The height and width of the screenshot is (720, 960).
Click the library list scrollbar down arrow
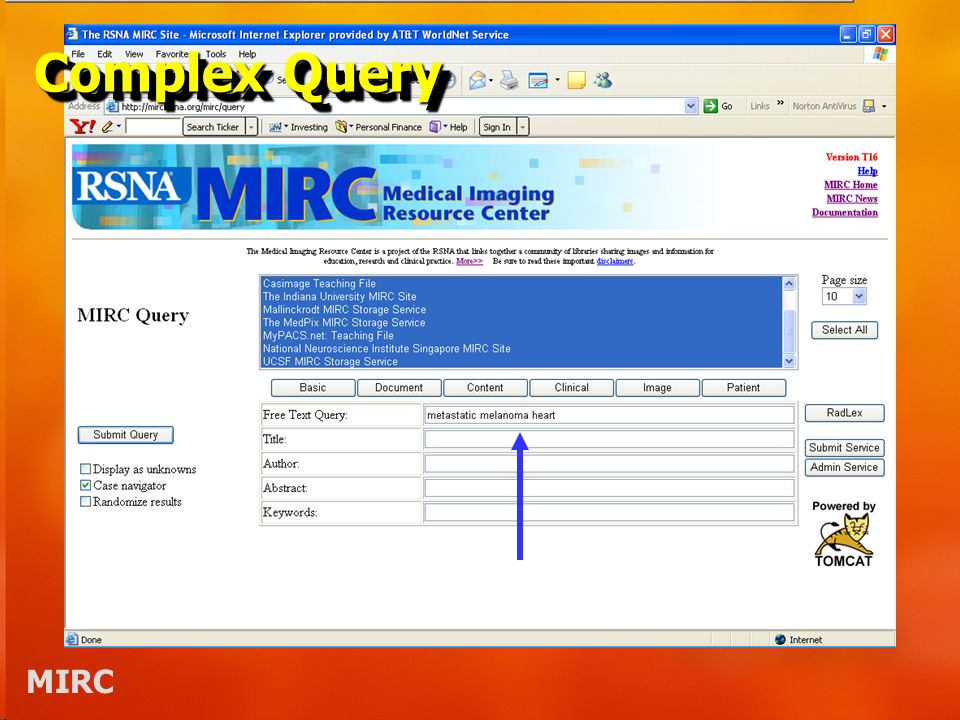click(x=789, y=361)
